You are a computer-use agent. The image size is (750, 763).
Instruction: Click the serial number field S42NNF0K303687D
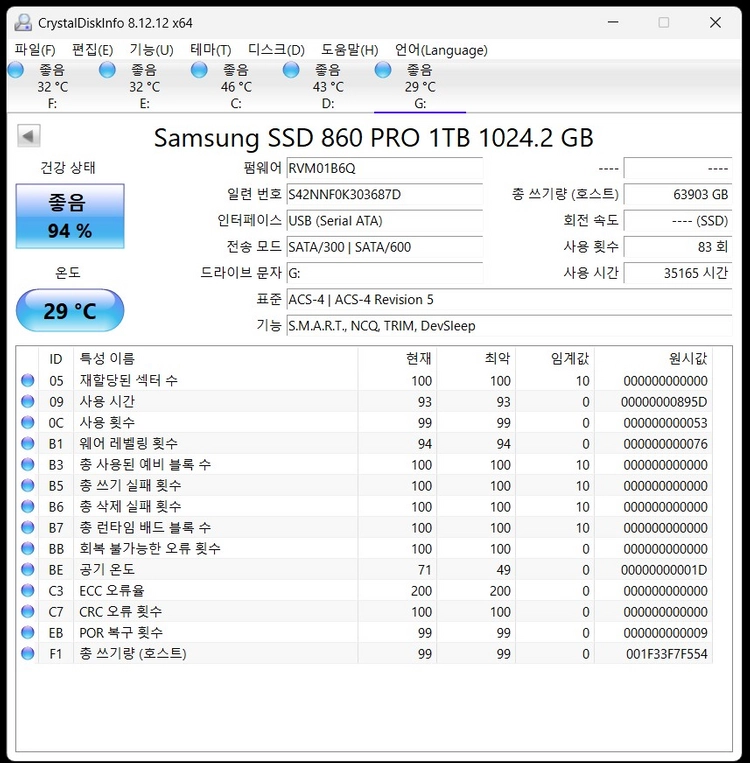(384, 195)
